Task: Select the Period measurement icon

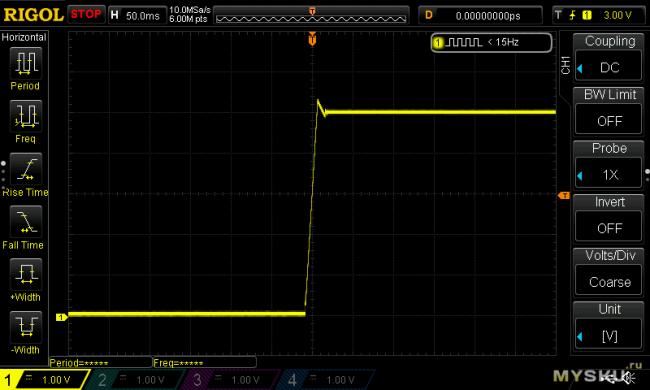Action: click(x=26, y=63)
